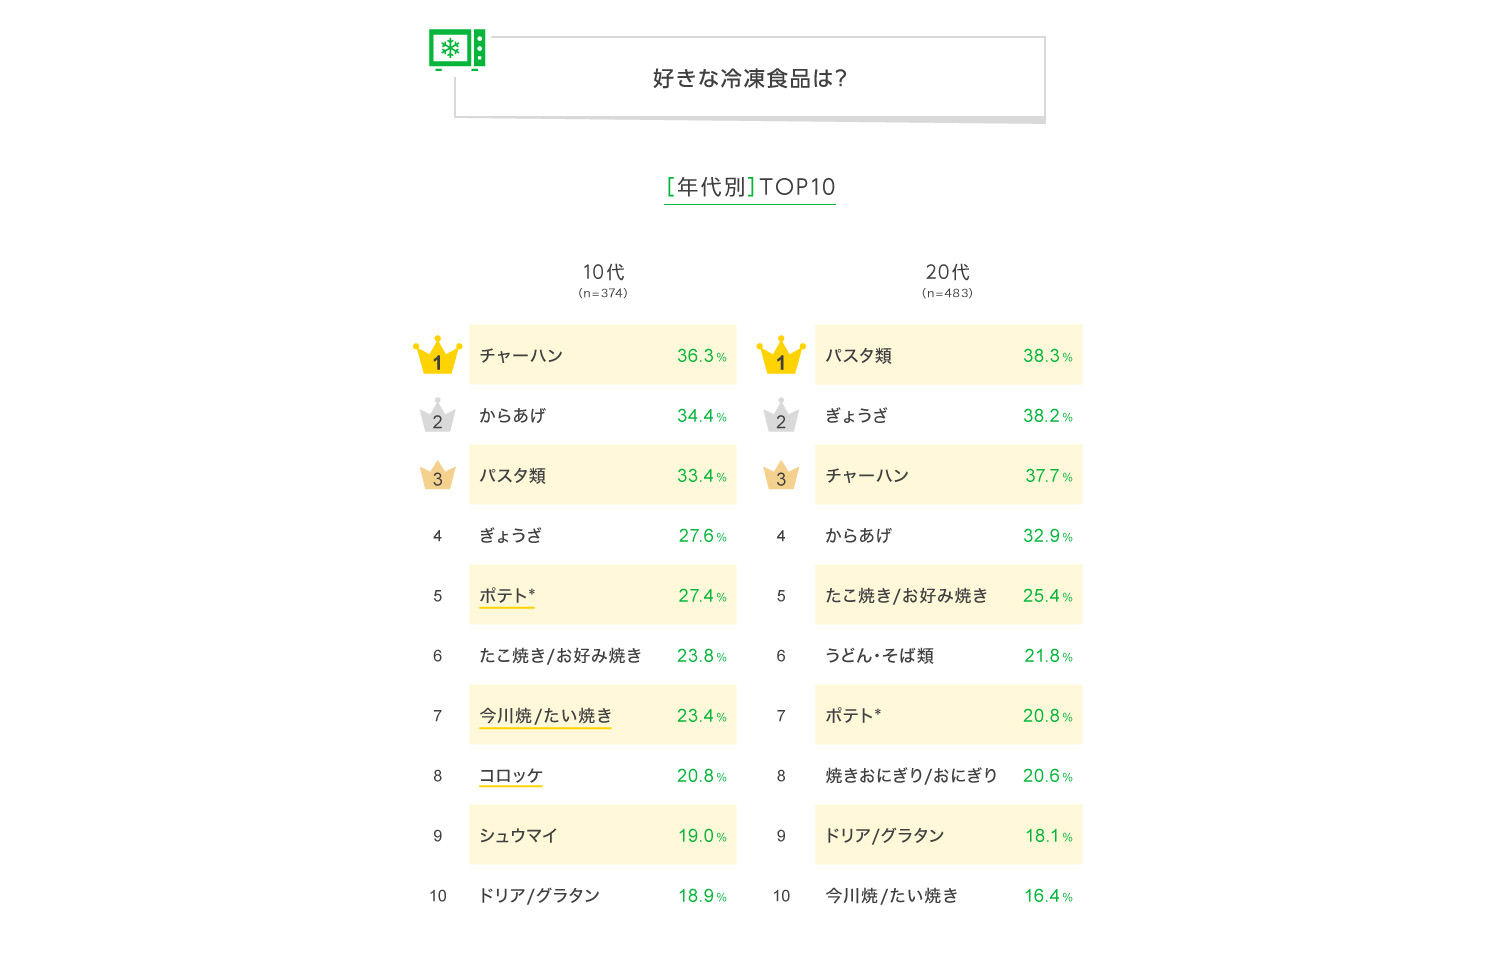Click the 焼きおにぎり/おにぎり 20.6% row

948,775
